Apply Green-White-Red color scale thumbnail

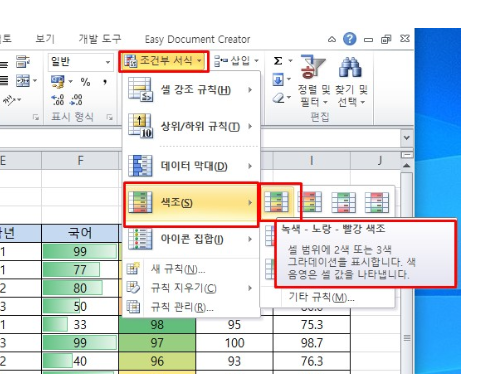pos(344,202)
